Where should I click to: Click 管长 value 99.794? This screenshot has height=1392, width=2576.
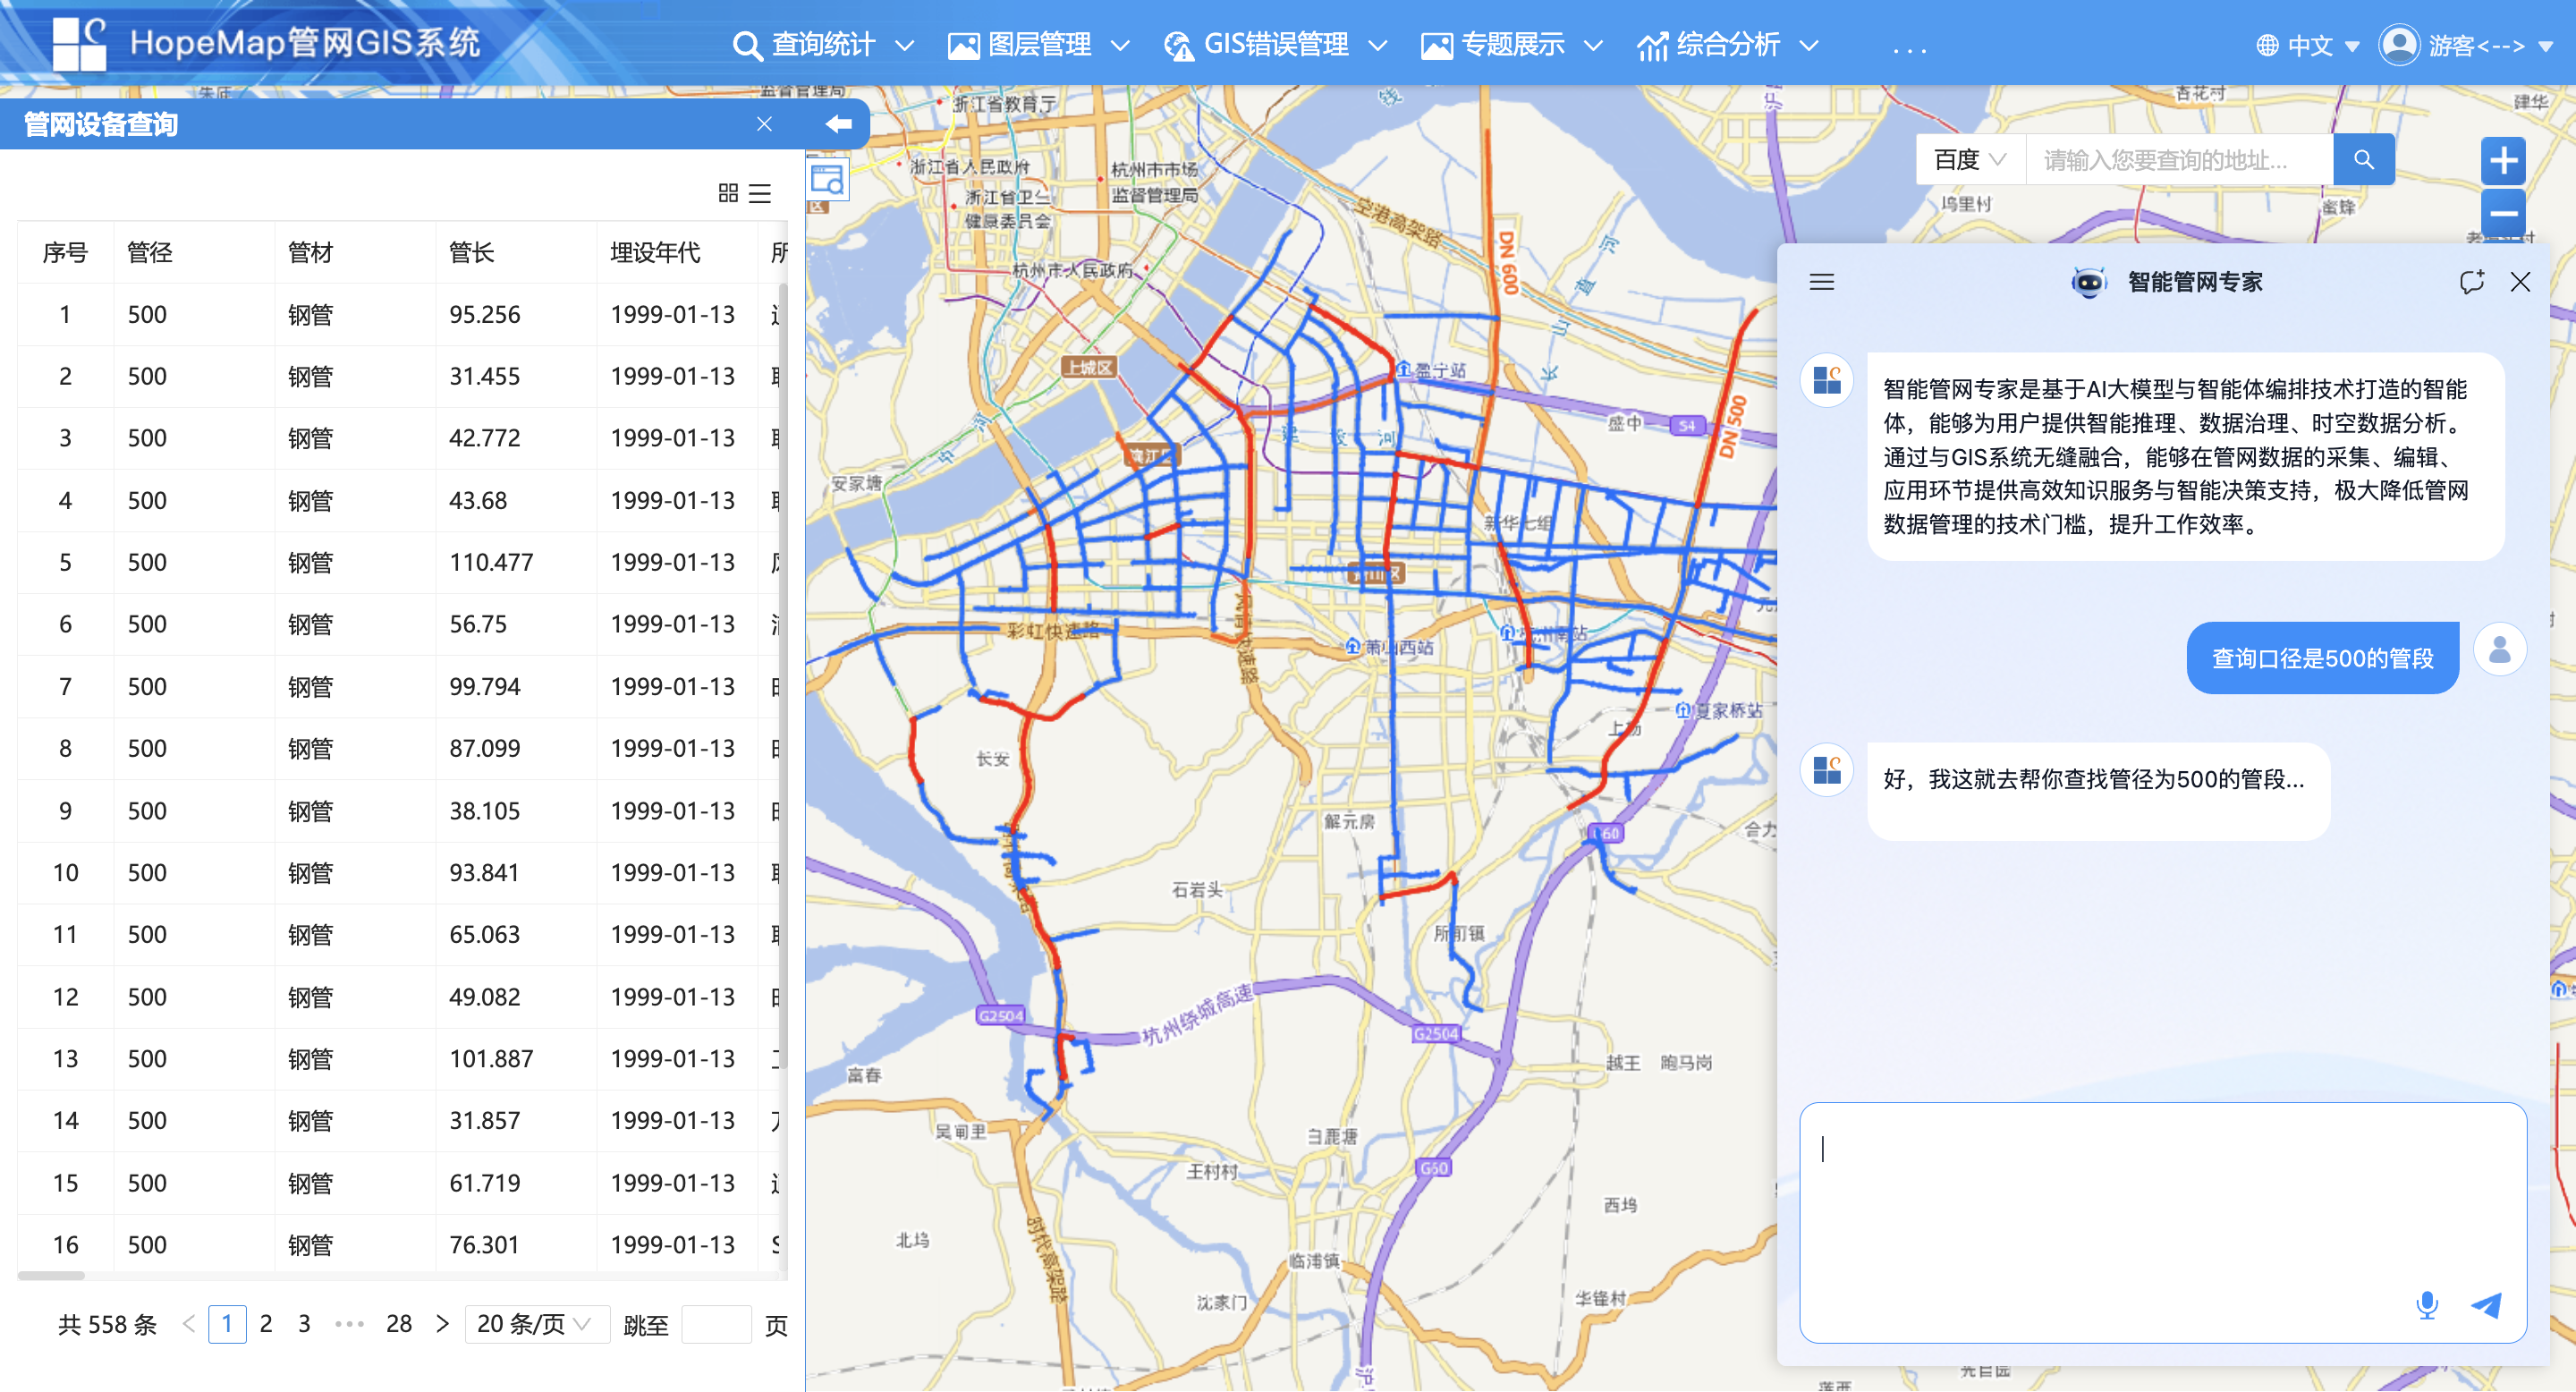click(x=485, y=687)
